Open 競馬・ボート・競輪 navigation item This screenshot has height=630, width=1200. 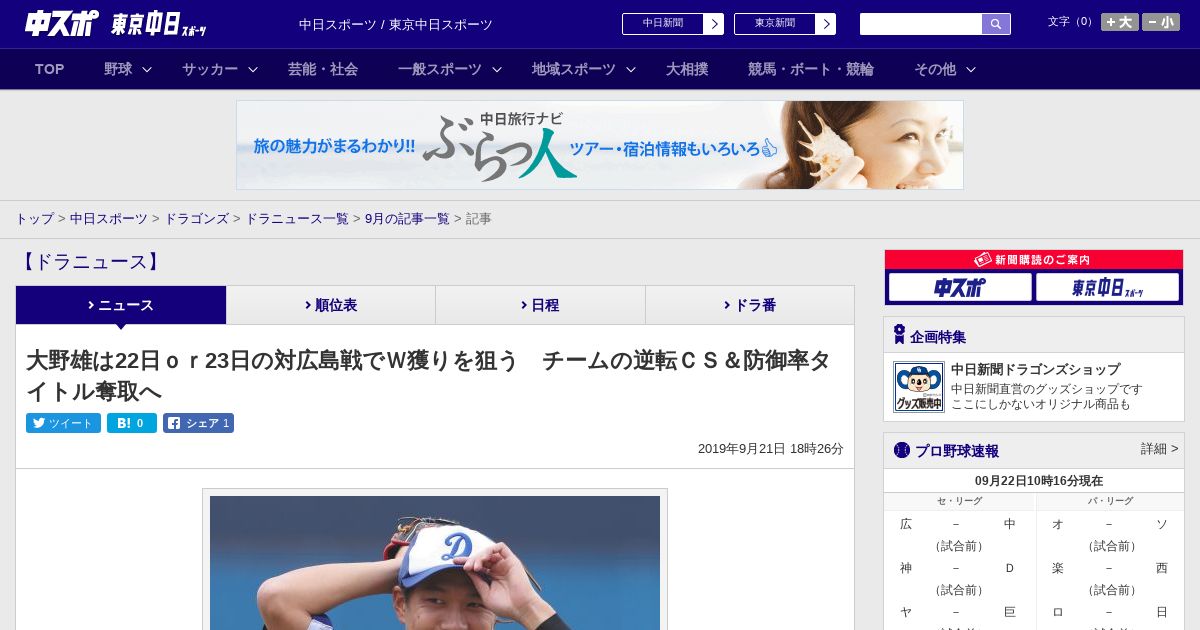point(811,69)
